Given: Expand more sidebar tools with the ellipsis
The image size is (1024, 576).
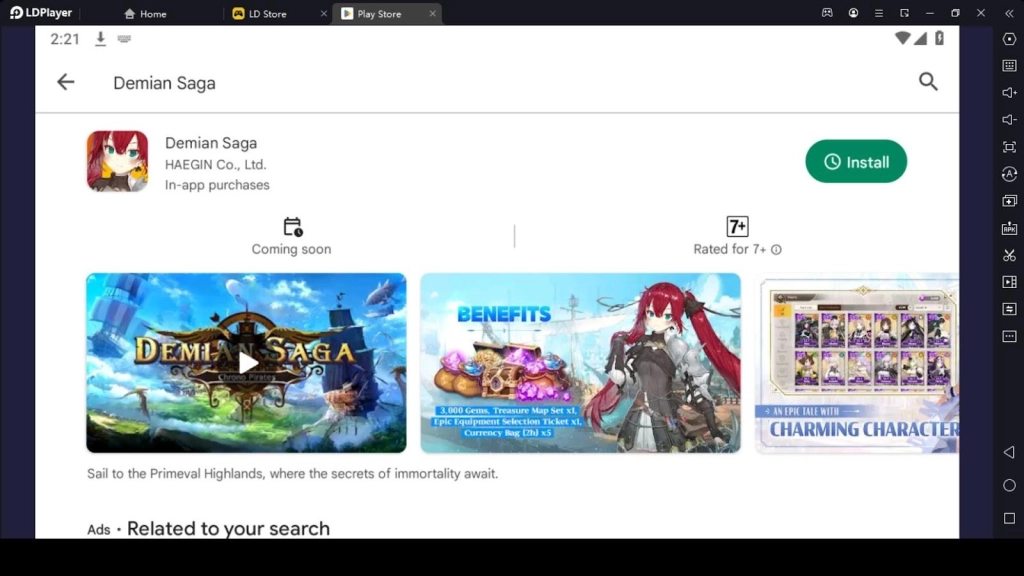Looking at the screenshot, I should (x=1008, y=335).
